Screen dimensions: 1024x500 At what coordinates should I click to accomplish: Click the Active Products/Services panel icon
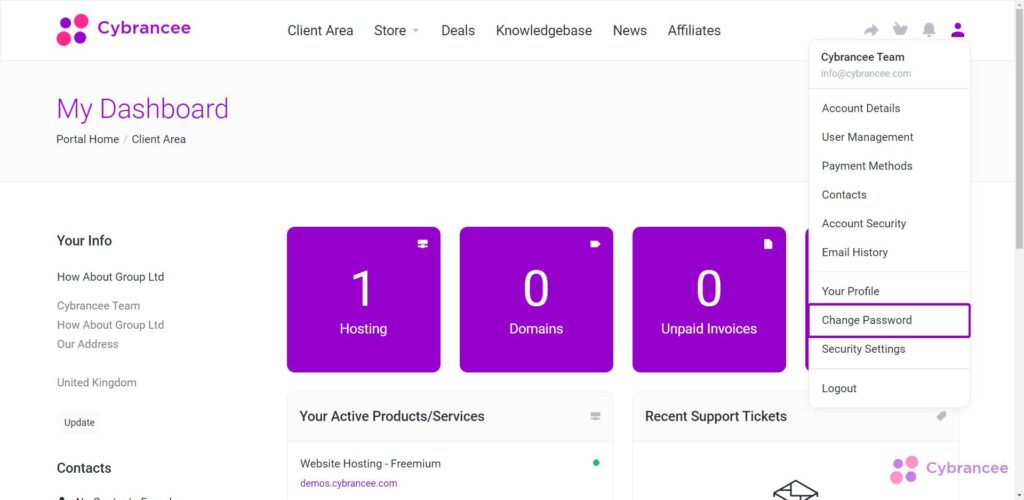596,416
